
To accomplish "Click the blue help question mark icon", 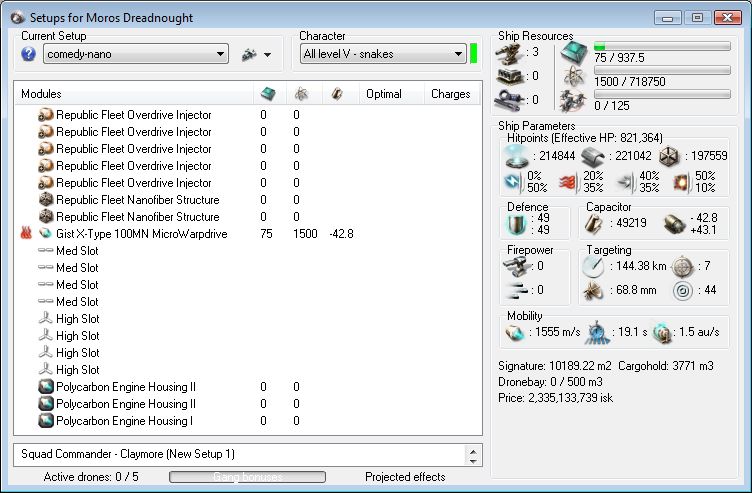I will (x=28, y=54).
